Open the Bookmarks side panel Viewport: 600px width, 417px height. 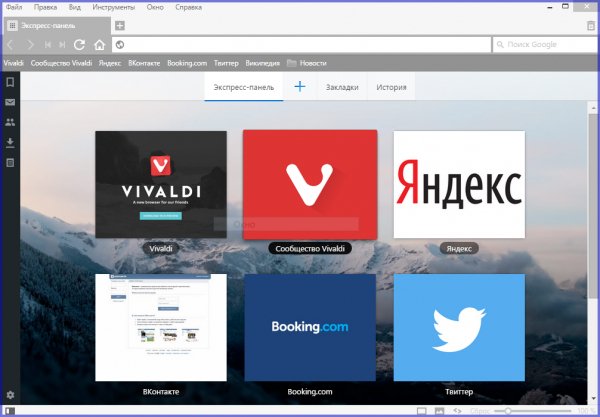[10, 82]
